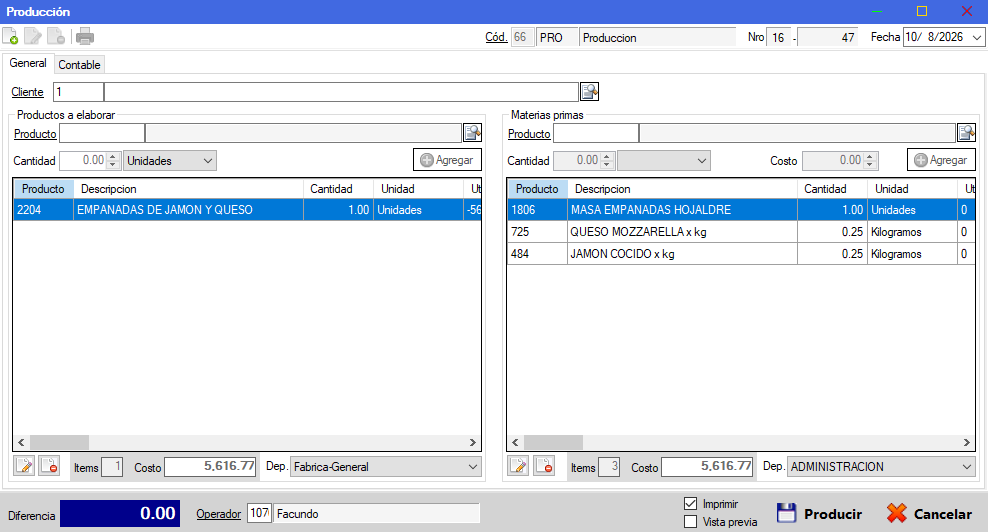This screenshot has height=532, width=988.
Task: Open the Cliente search lookup icon
Action: 590,92
